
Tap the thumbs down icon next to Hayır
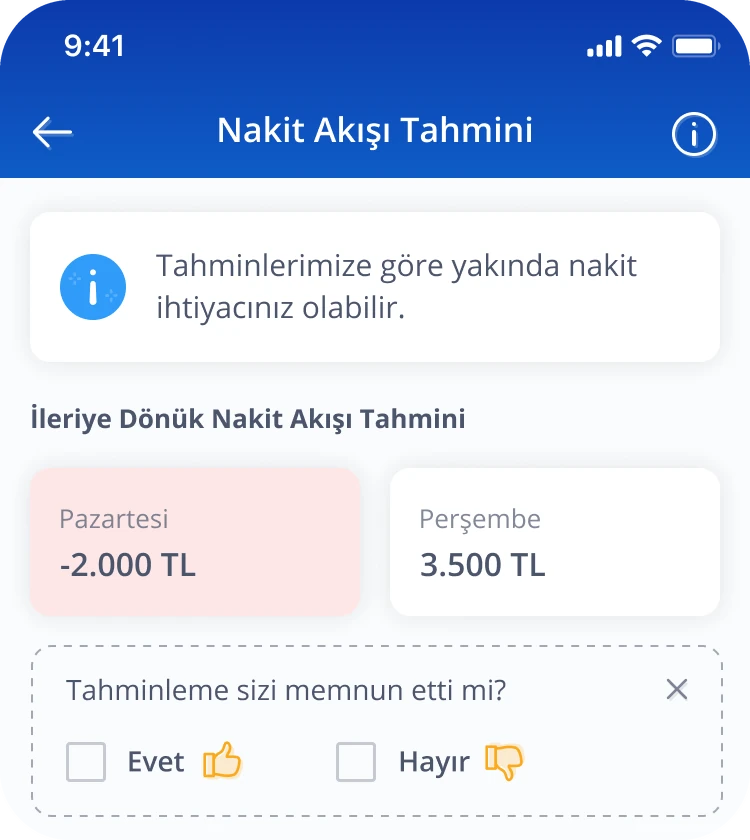[503, 761]
